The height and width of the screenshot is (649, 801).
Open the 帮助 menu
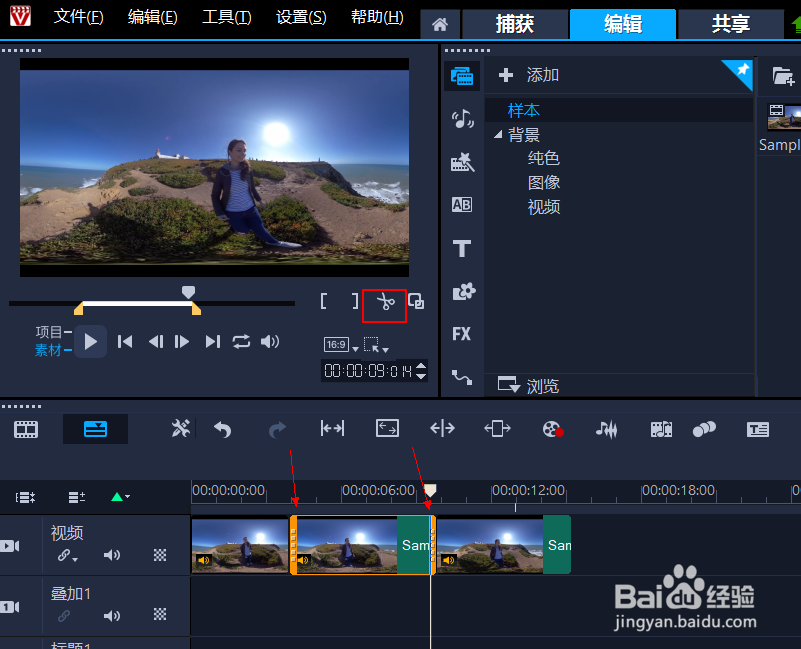376,17
